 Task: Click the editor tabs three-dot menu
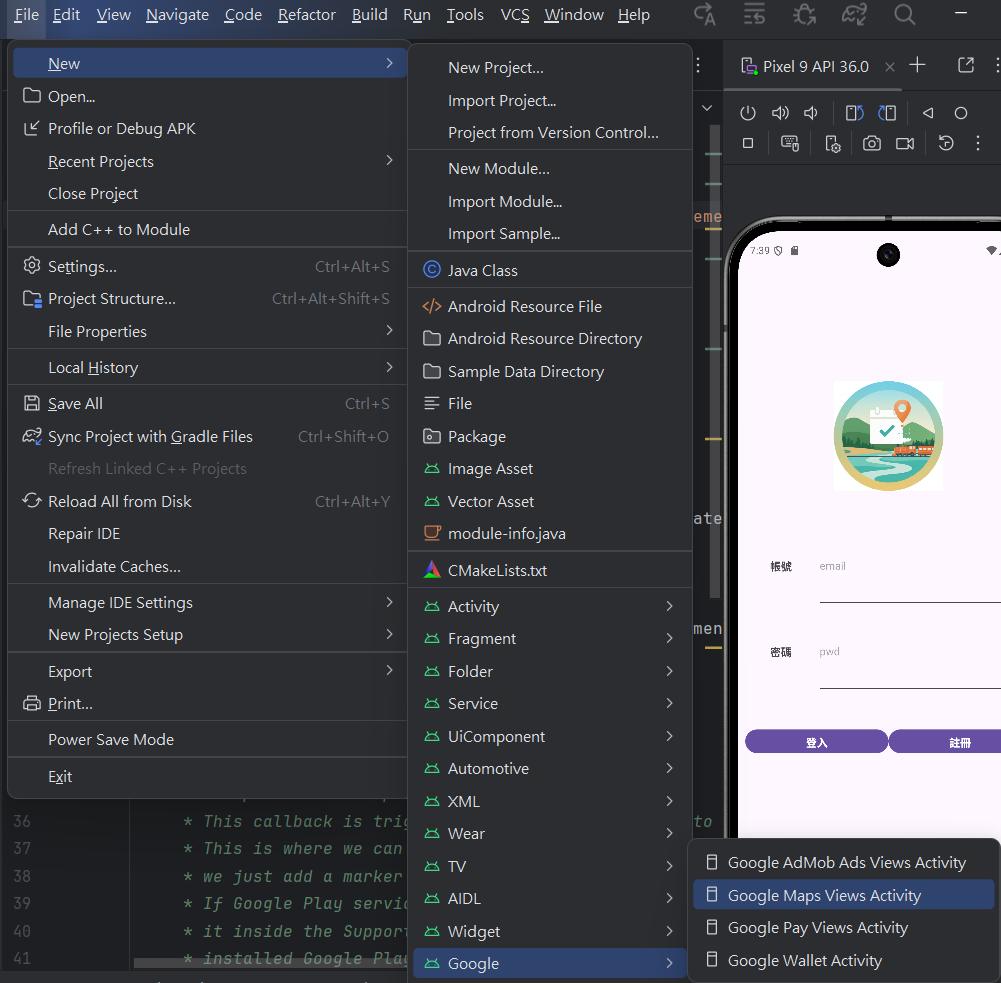[x=698, y=65]
